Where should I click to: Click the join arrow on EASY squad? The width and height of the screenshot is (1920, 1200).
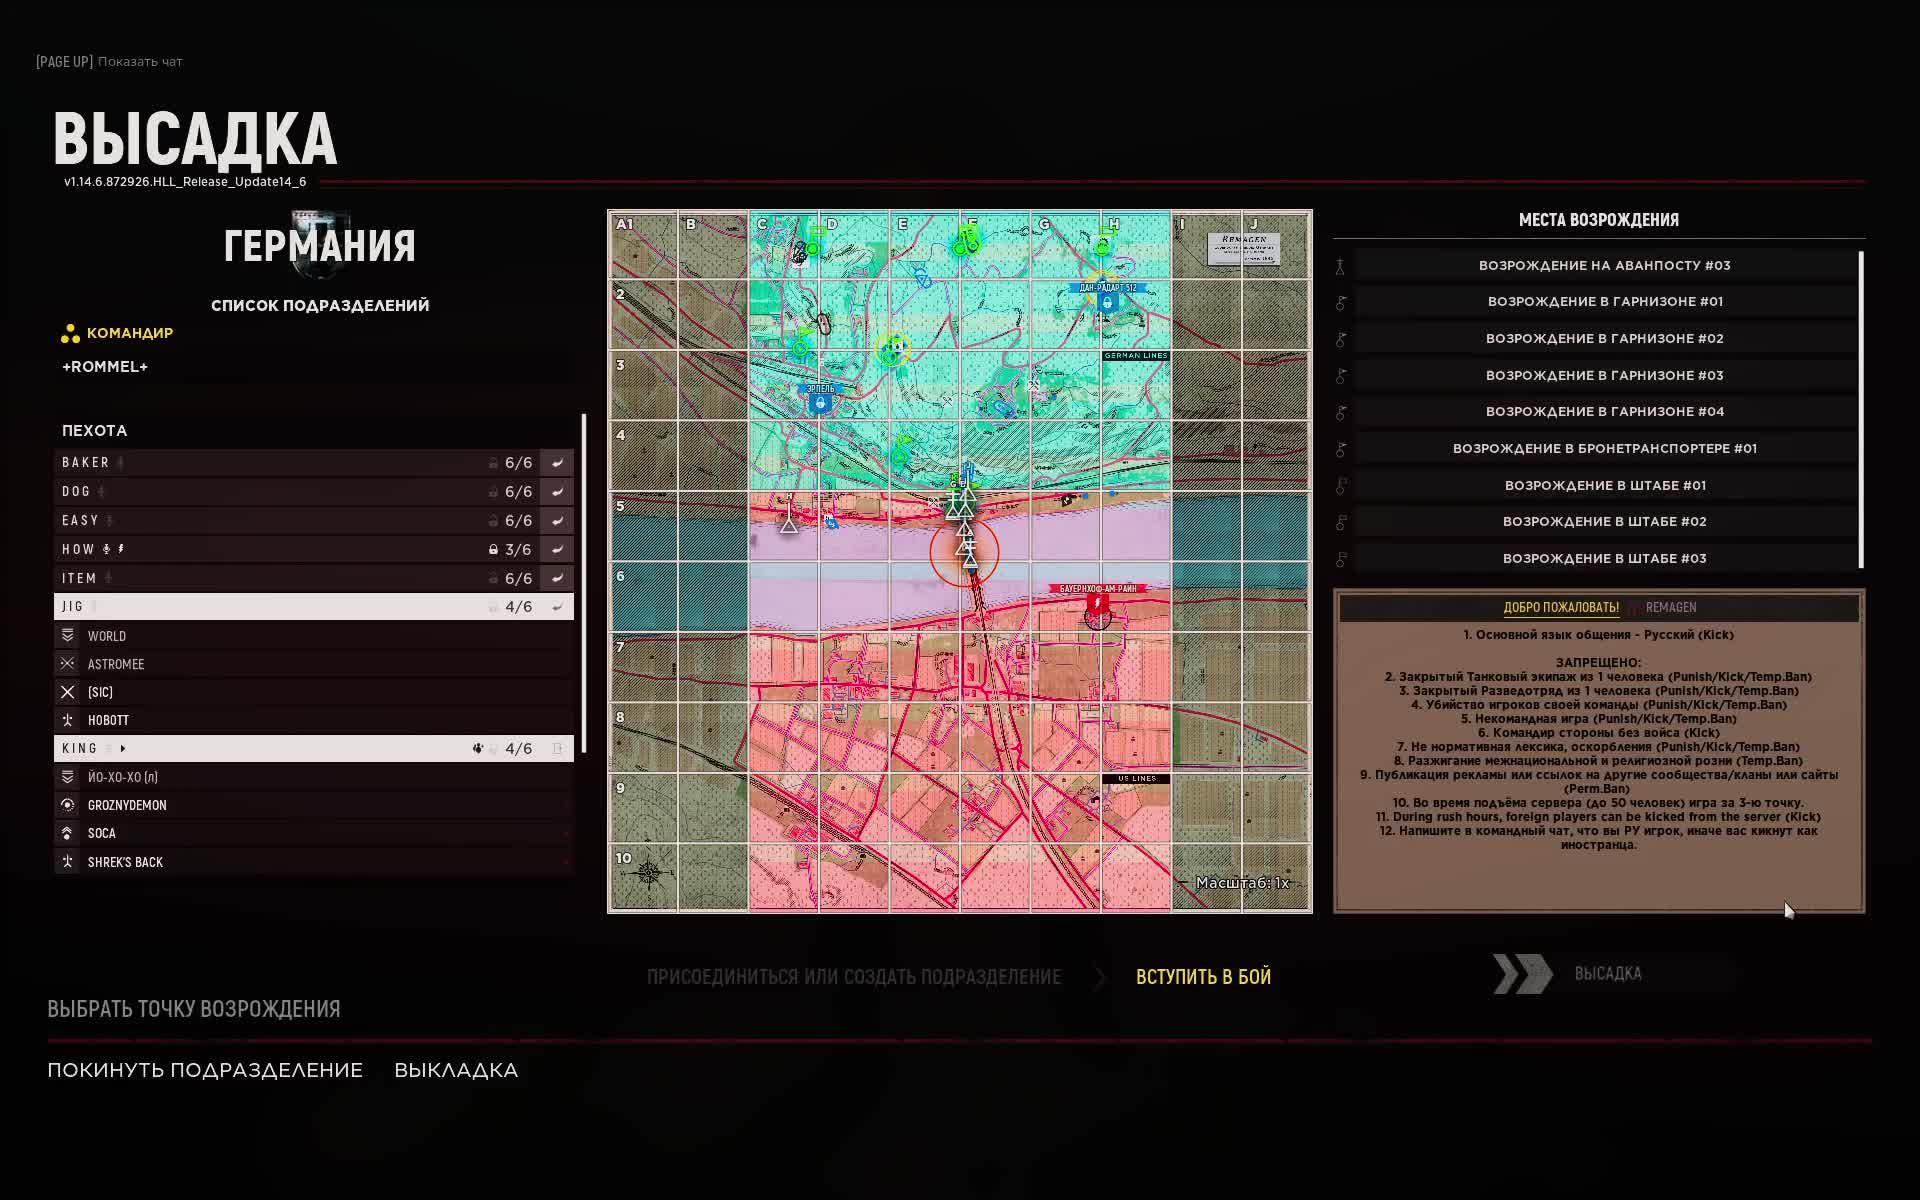click(x=557, y=521)
